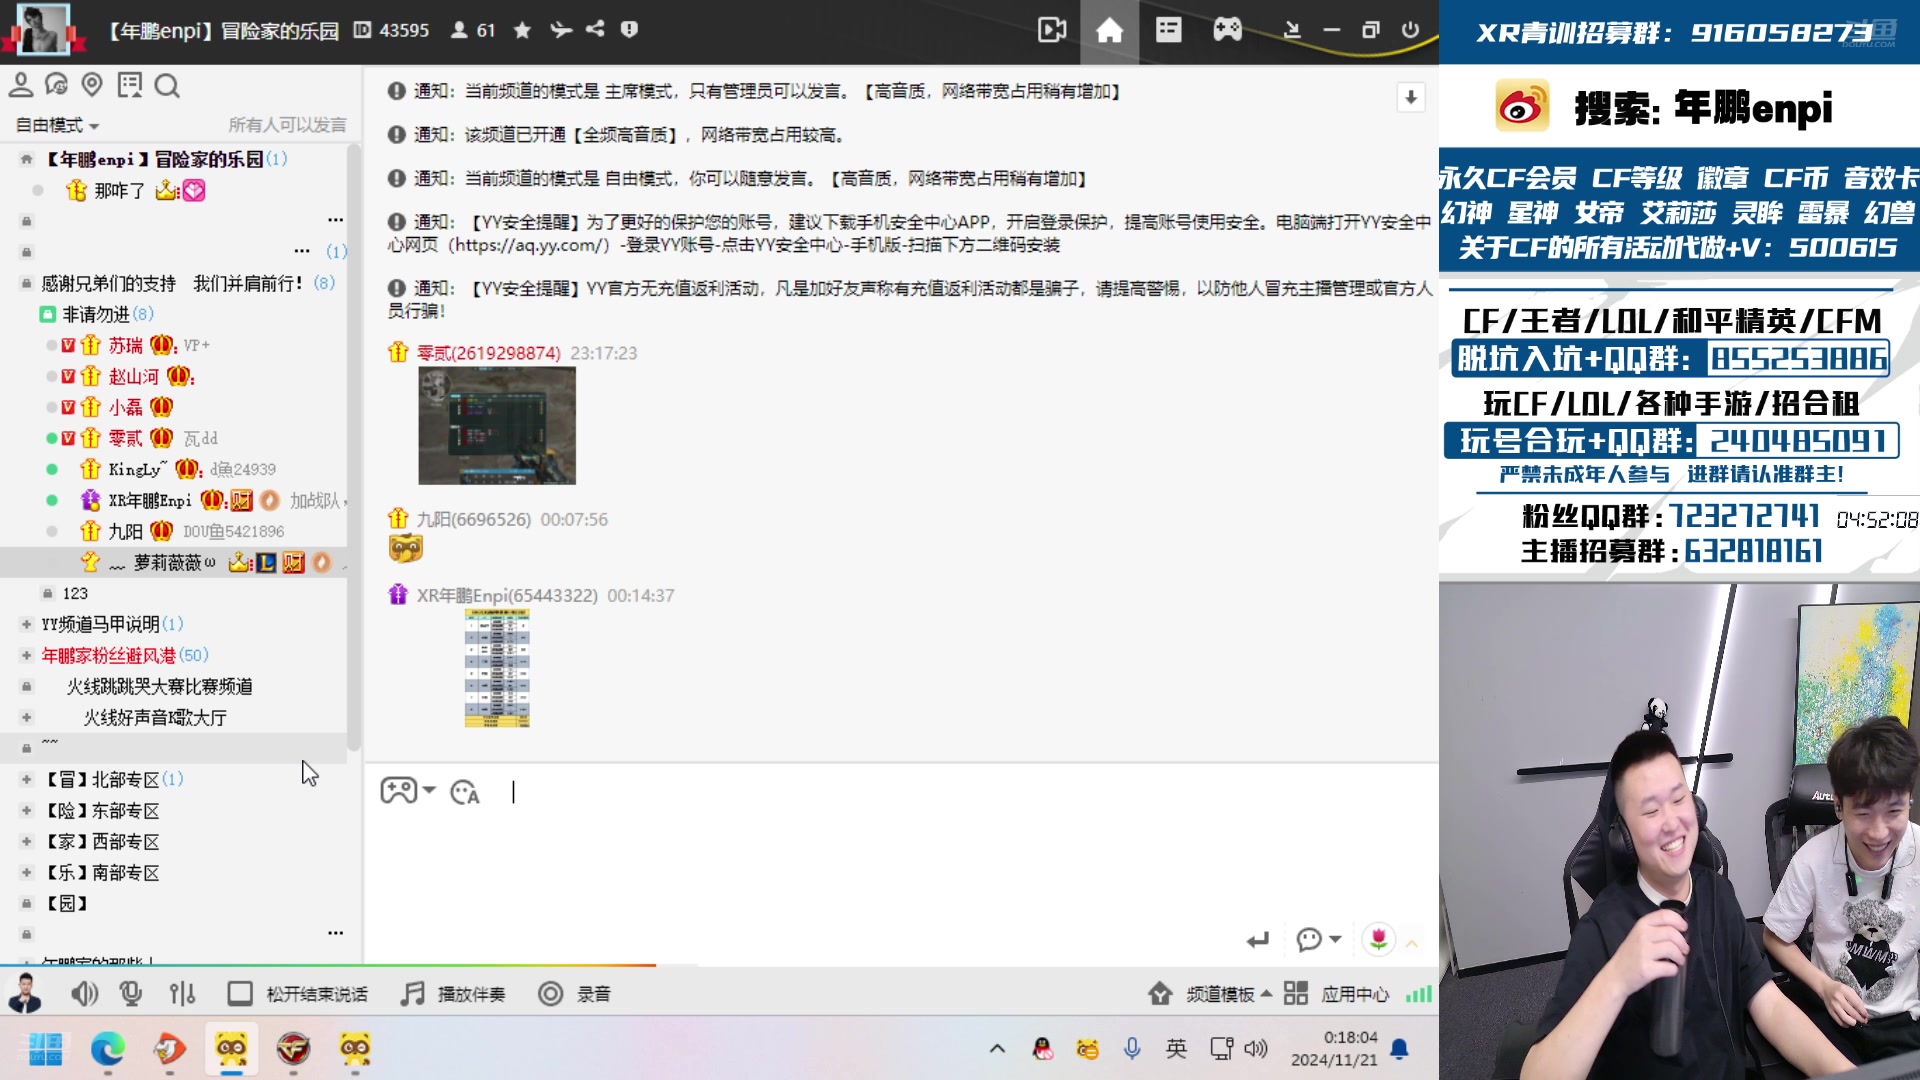Viewport: 1920px width, 1080px height.
Task: Click the 播放伴奏 button
Action: (x=453, y=994)
